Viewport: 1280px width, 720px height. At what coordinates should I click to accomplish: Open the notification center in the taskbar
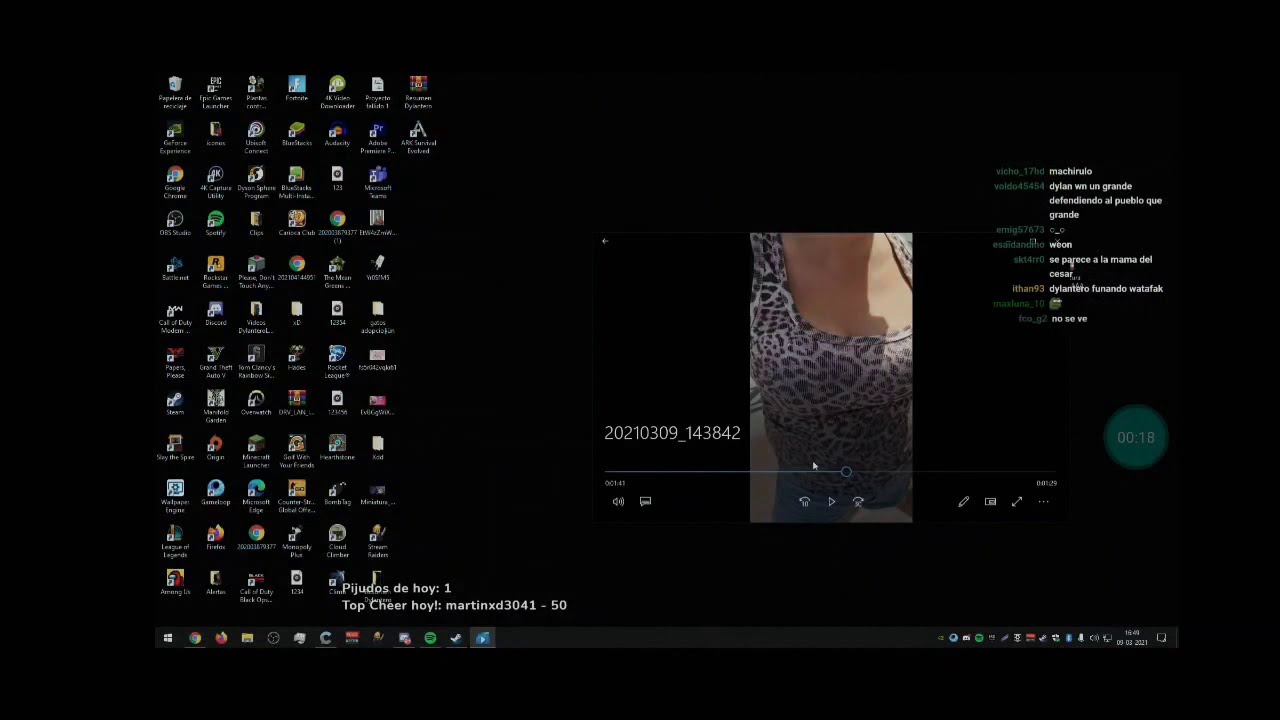point(1161,638)
